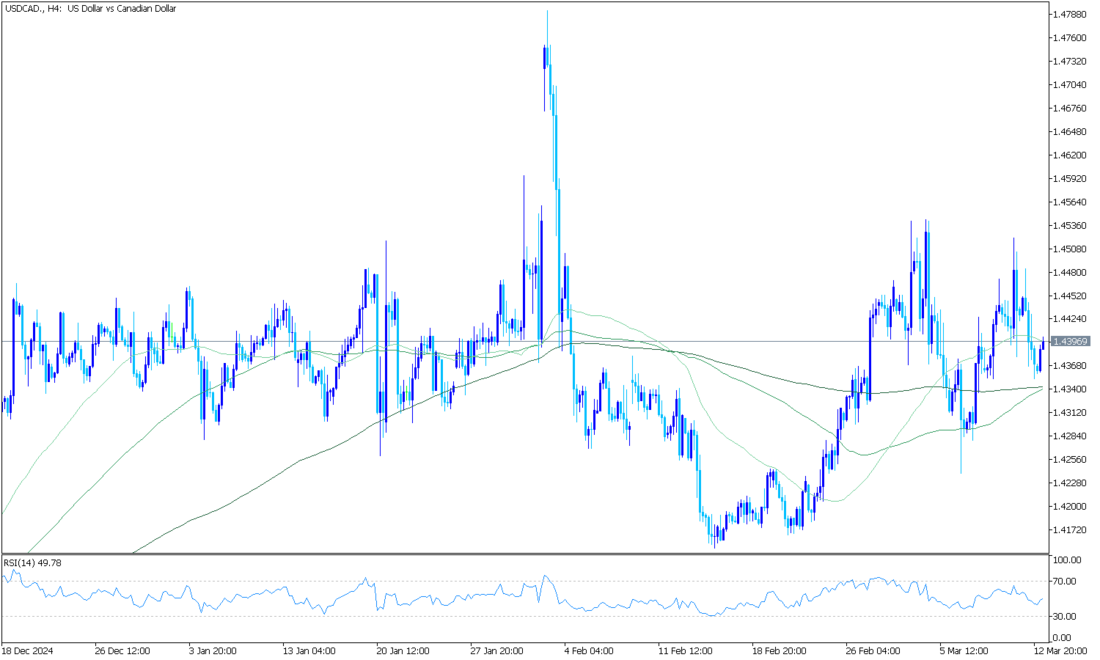
Task: Click the 1.44520 price axis label
Action: [1069, 295]
